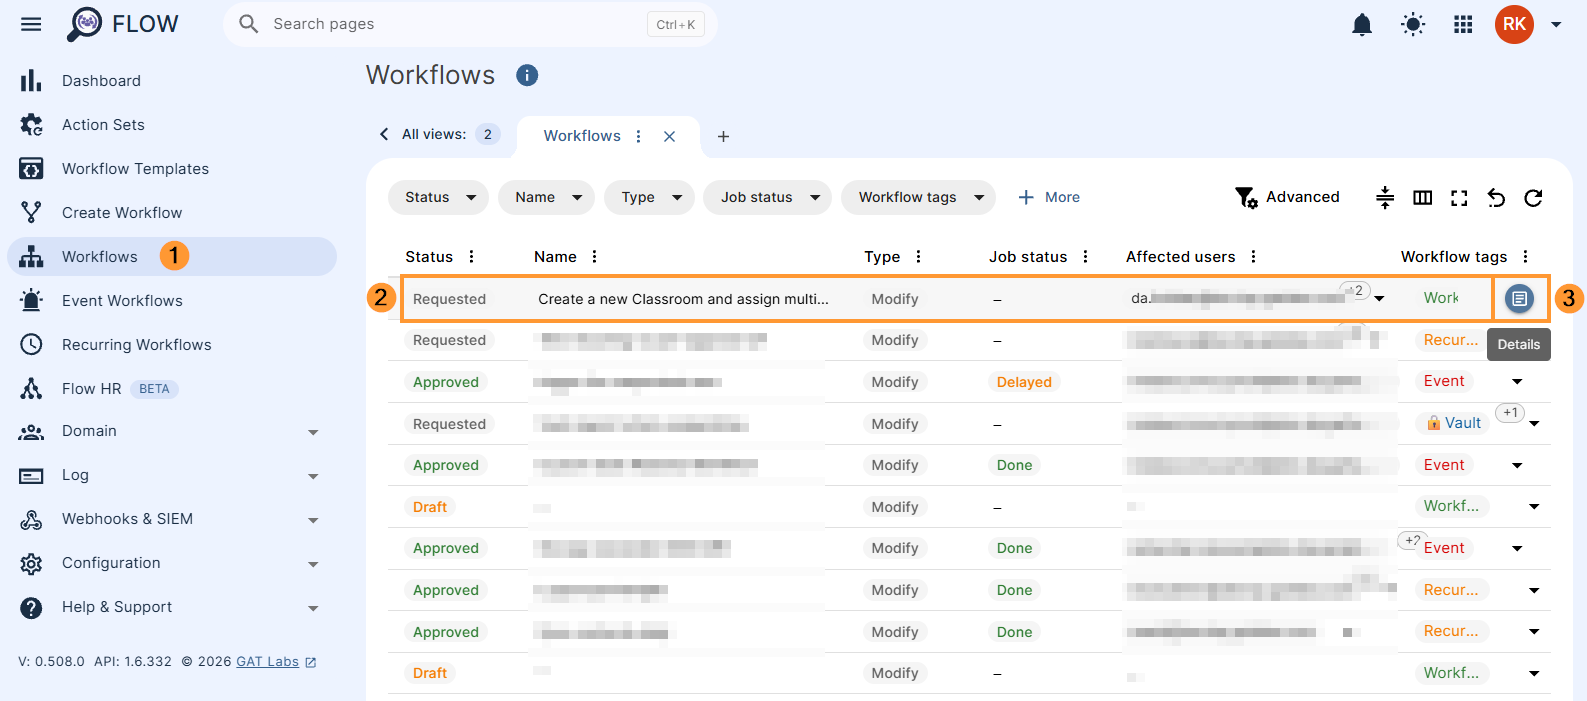Click the Workflows info icon
Screen dimensions: 1587x701
(x=527, y=75)
